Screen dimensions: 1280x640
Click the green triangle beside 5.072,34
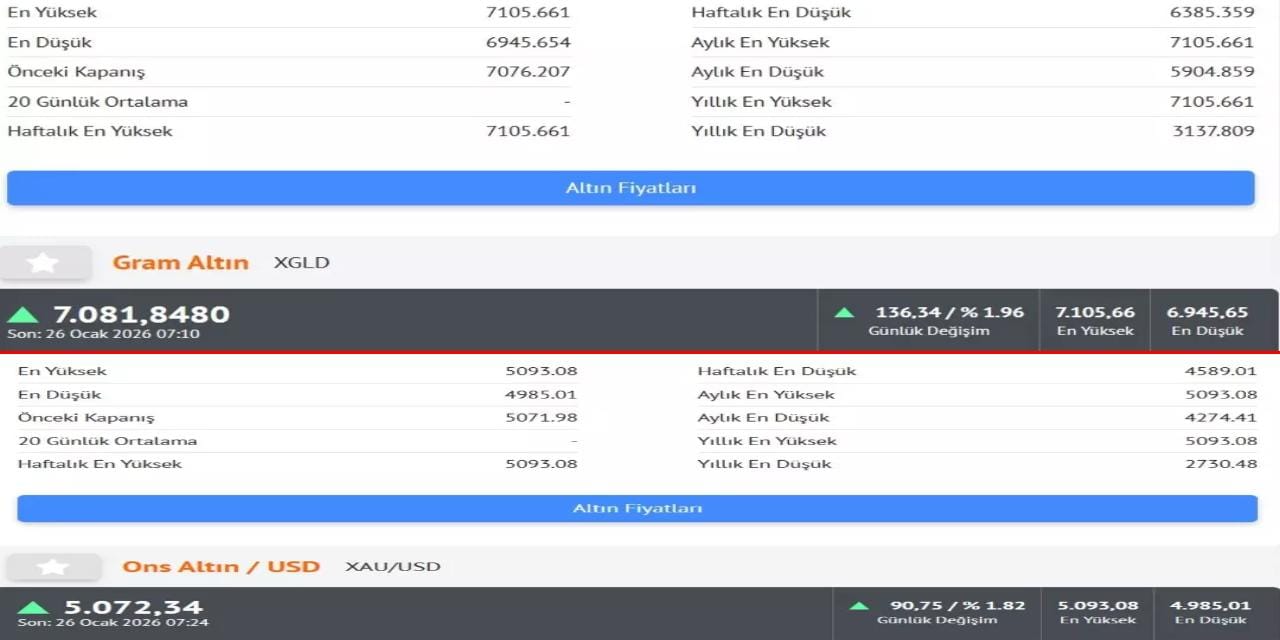pyautogui.click(x=33, y=607)
